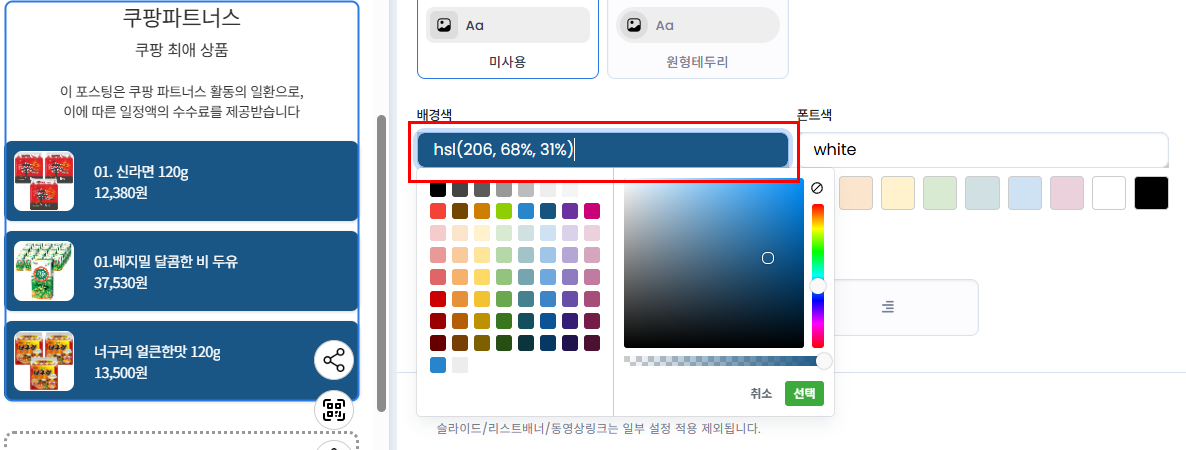This screenshot has height=450, width=1186.
Task: Select the recent blue swatch in bottom row
Action: coord(438,365)
